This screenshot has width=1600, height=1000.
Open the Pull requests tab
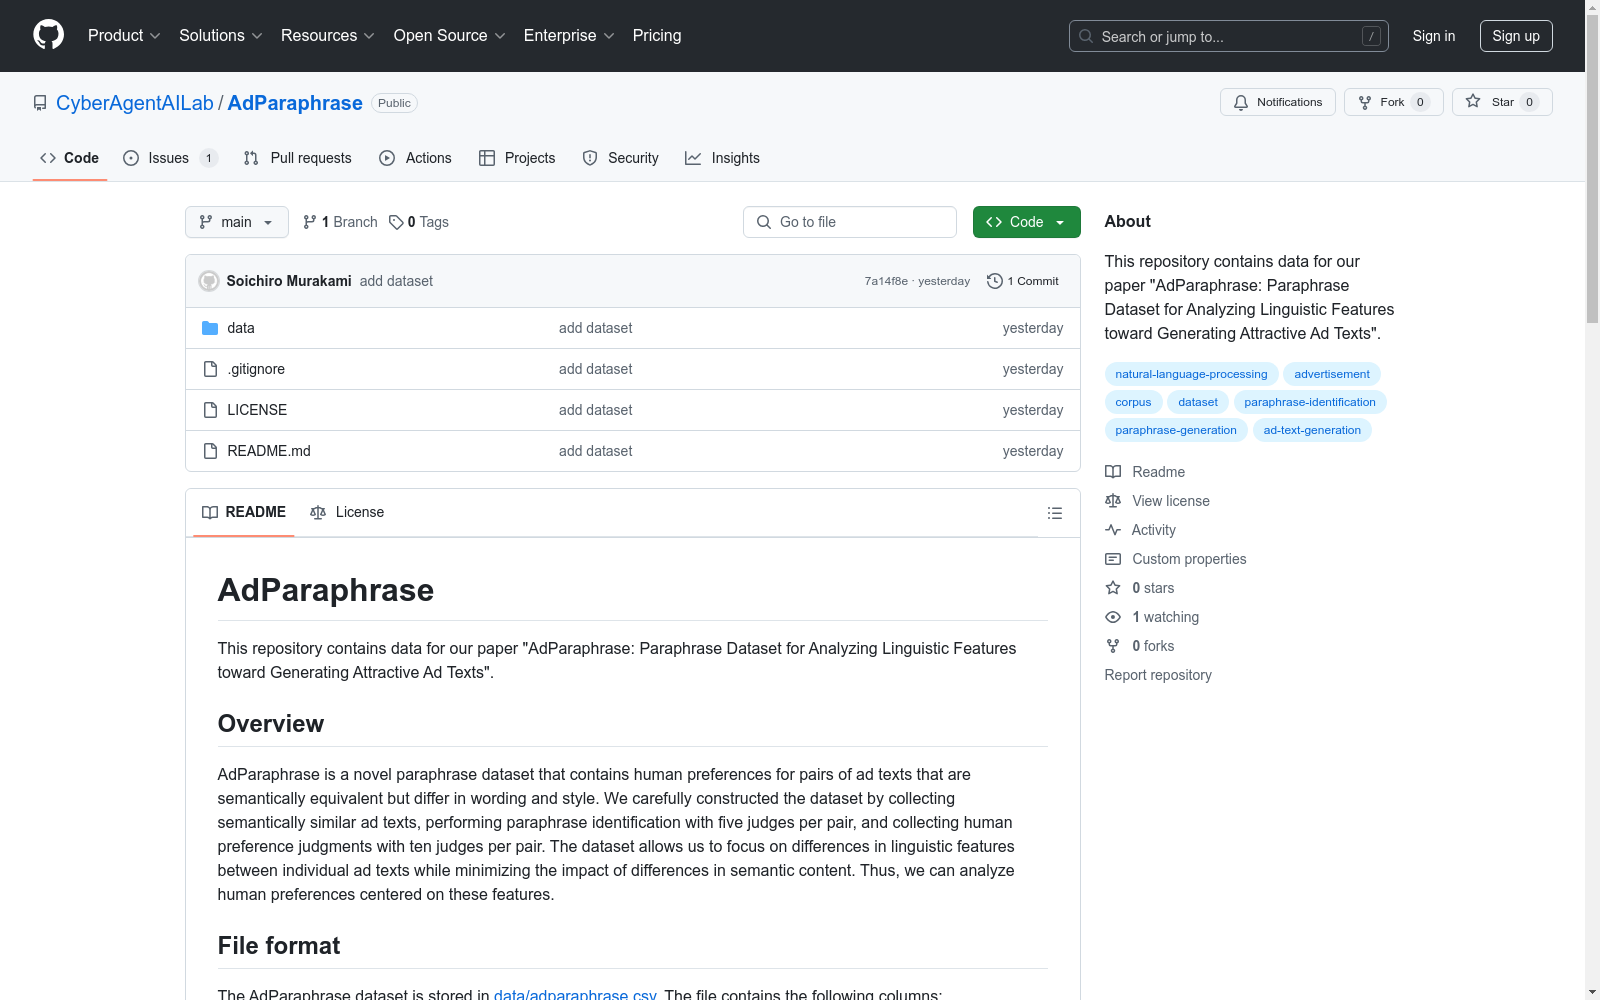[x=297, y=158]
